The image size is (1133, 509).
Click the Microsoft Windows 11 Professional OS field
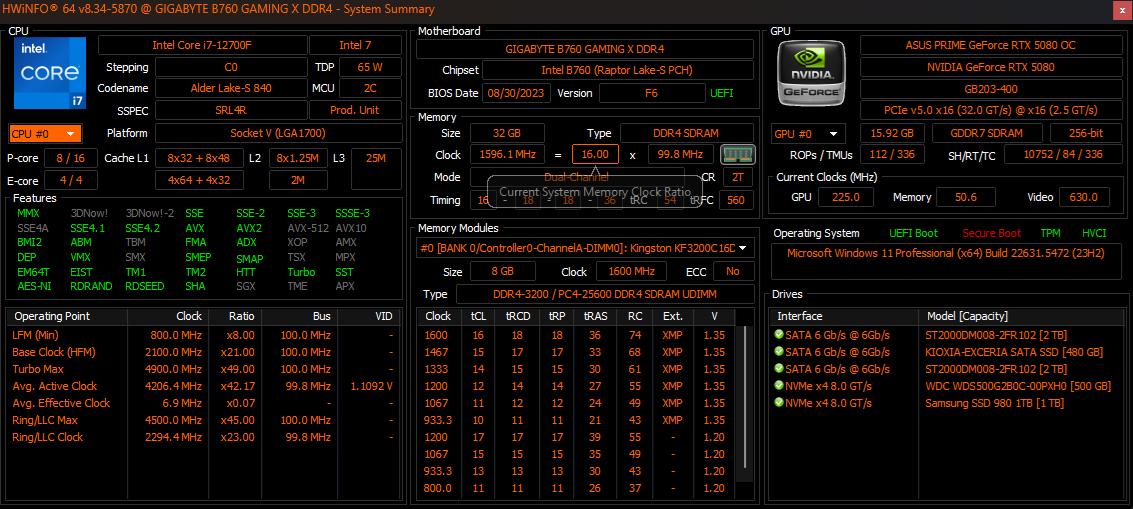945,261
